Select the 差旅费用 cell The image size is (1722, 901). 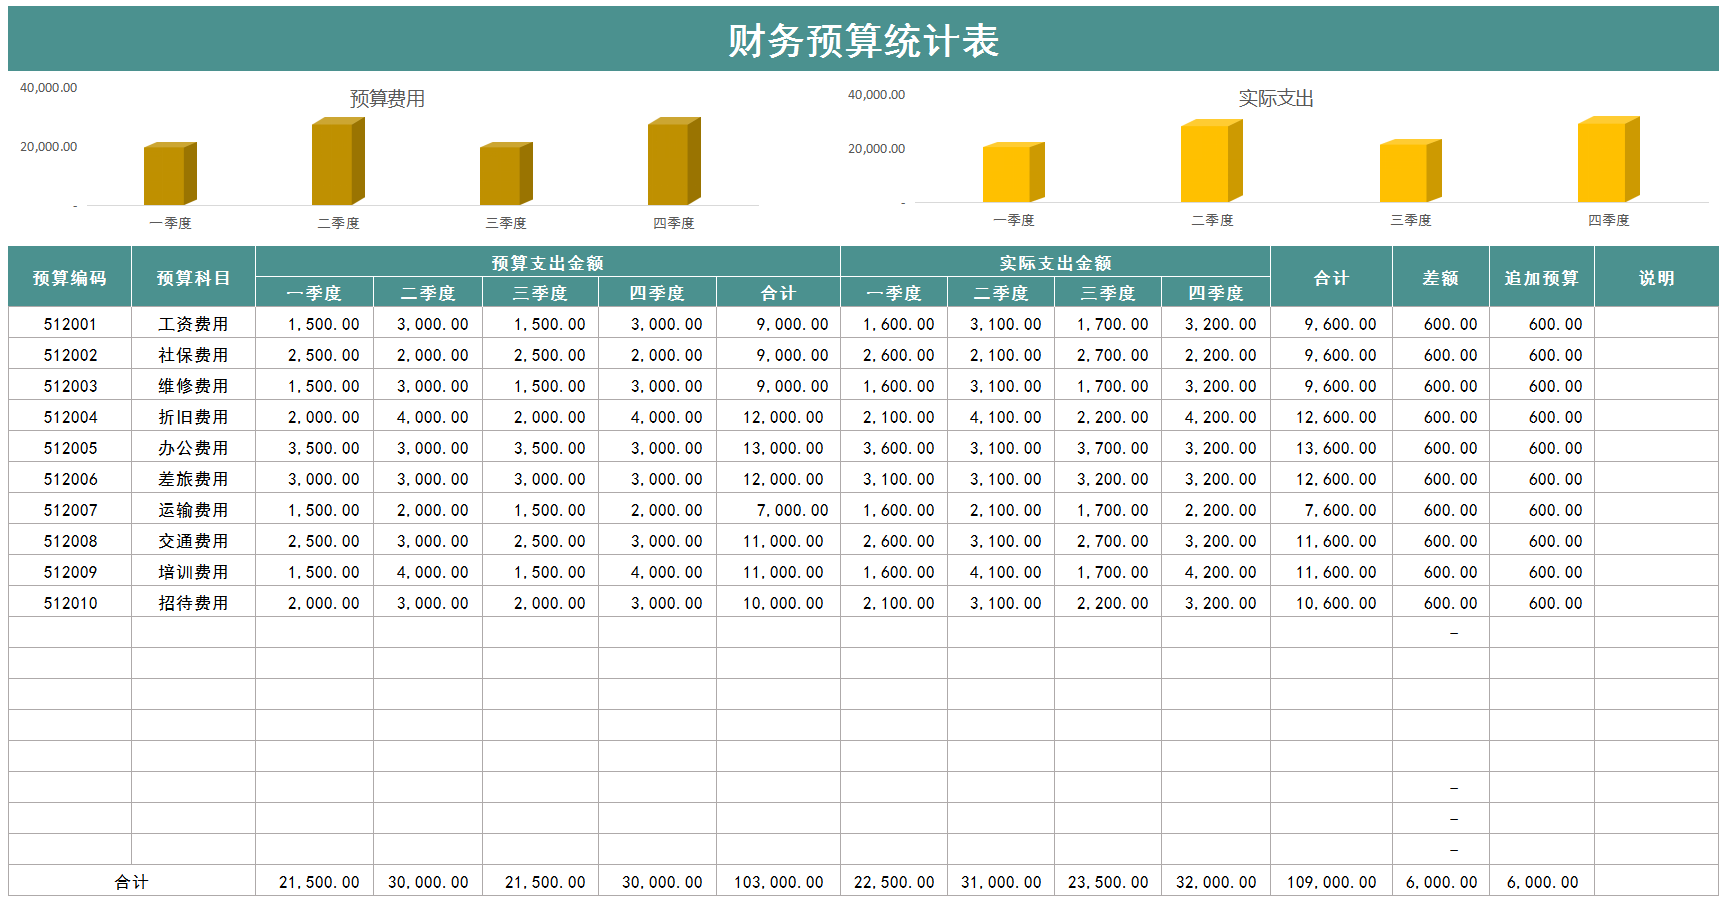pos(193,479)
